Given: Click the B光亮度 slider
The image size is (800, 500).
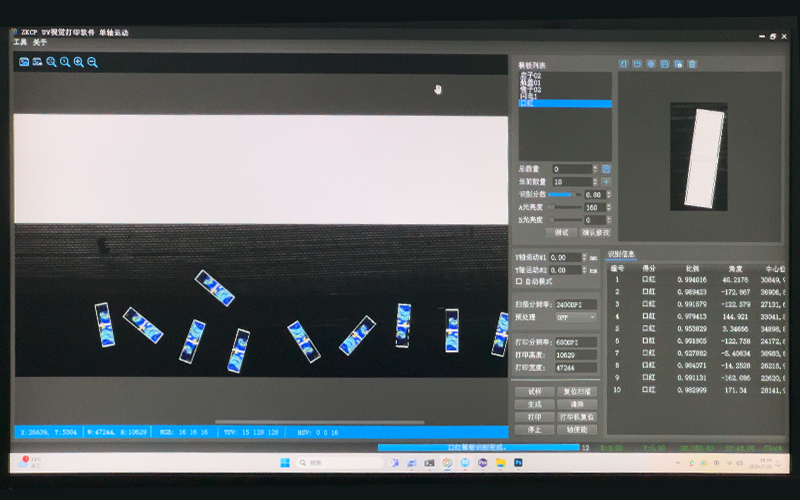Looking at the screenshot, I should tap(565, 220).
